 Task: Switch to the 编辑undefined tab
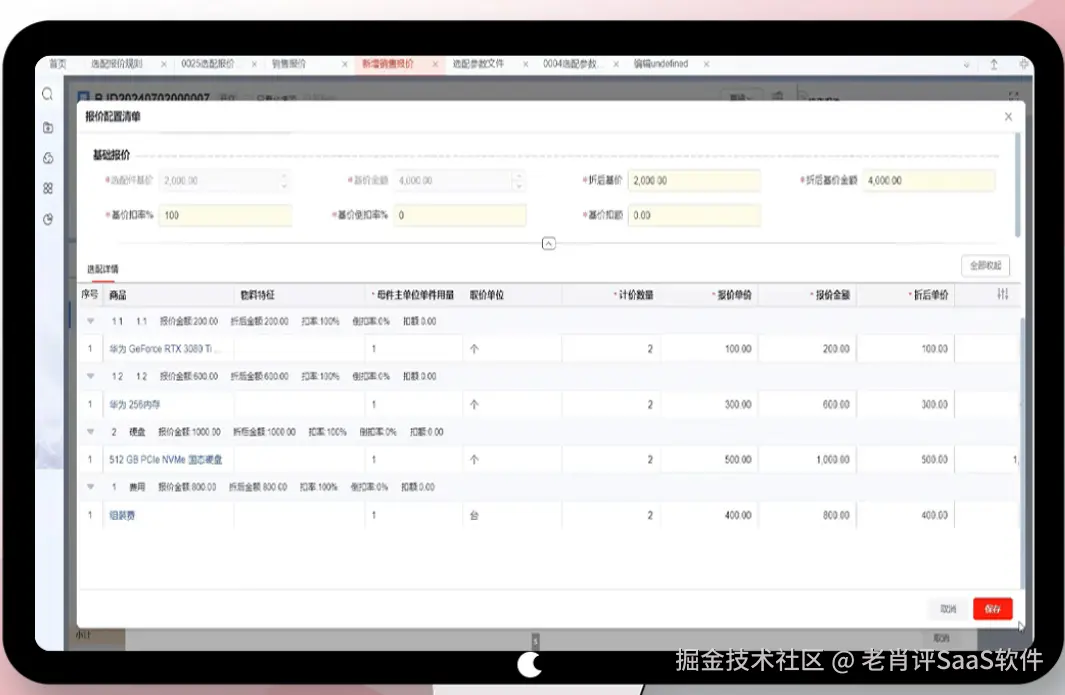click(x=661, y=64)
